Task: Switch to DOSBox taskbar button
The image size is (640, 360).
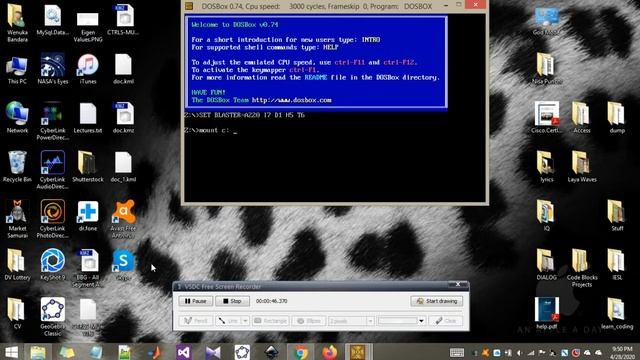Action: click(358, 352)
